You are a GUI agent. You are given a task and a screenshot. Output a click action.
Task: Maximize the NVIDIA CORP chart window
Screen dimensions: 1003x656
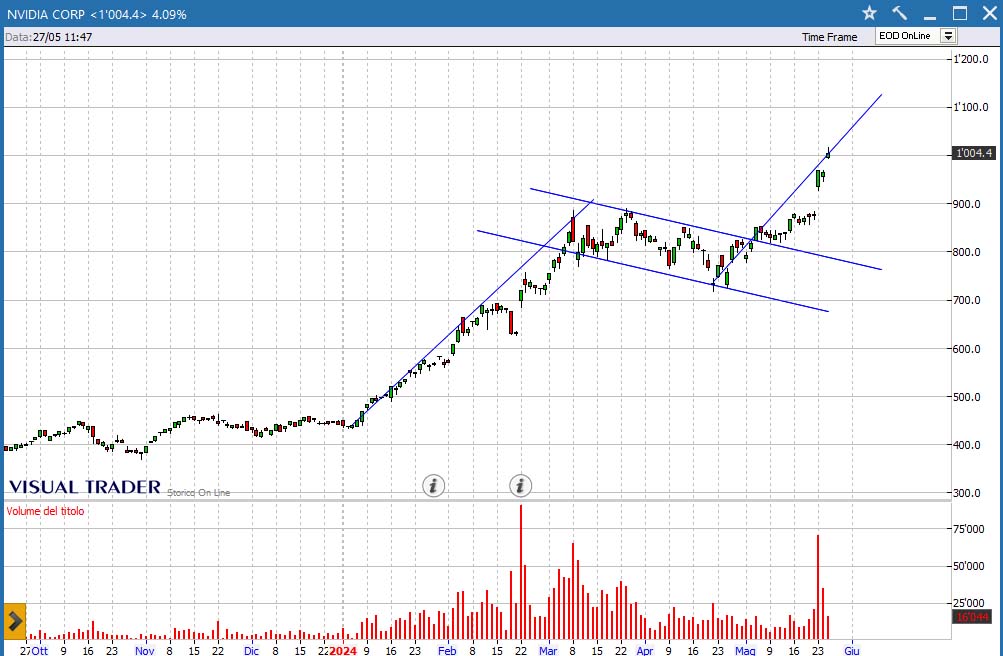pos(960,13)
